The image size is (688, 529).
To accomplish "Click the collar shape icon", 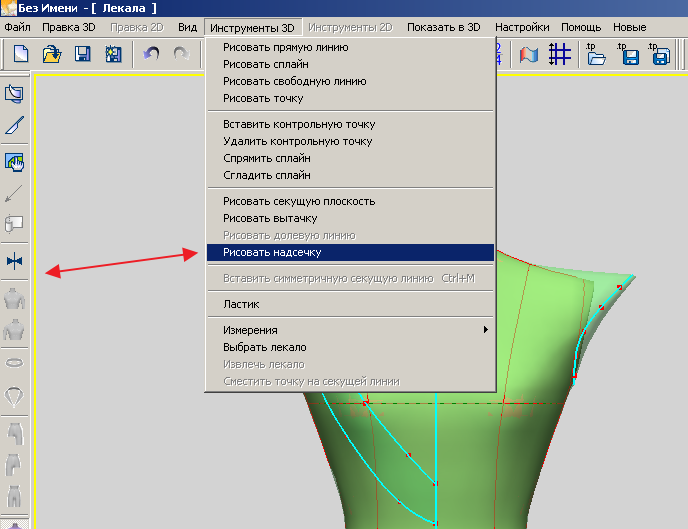I will (x=14, y=397).
